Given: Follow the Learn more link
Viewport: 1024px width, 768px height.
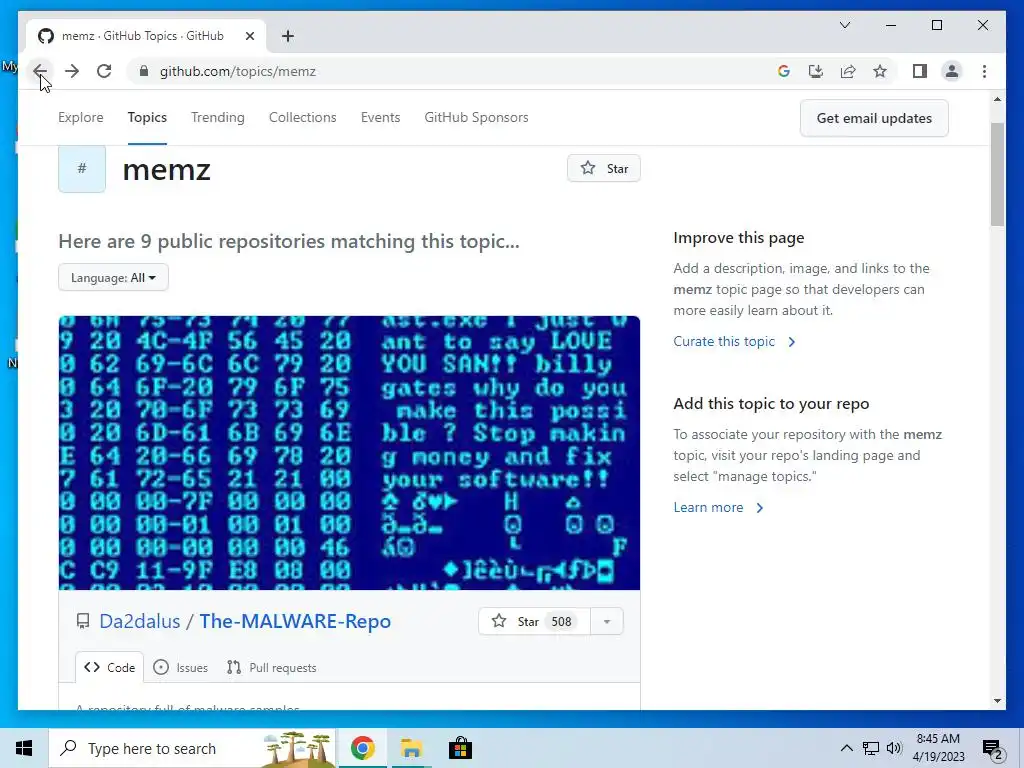Looking at the screenshot, I should [718, 507].
